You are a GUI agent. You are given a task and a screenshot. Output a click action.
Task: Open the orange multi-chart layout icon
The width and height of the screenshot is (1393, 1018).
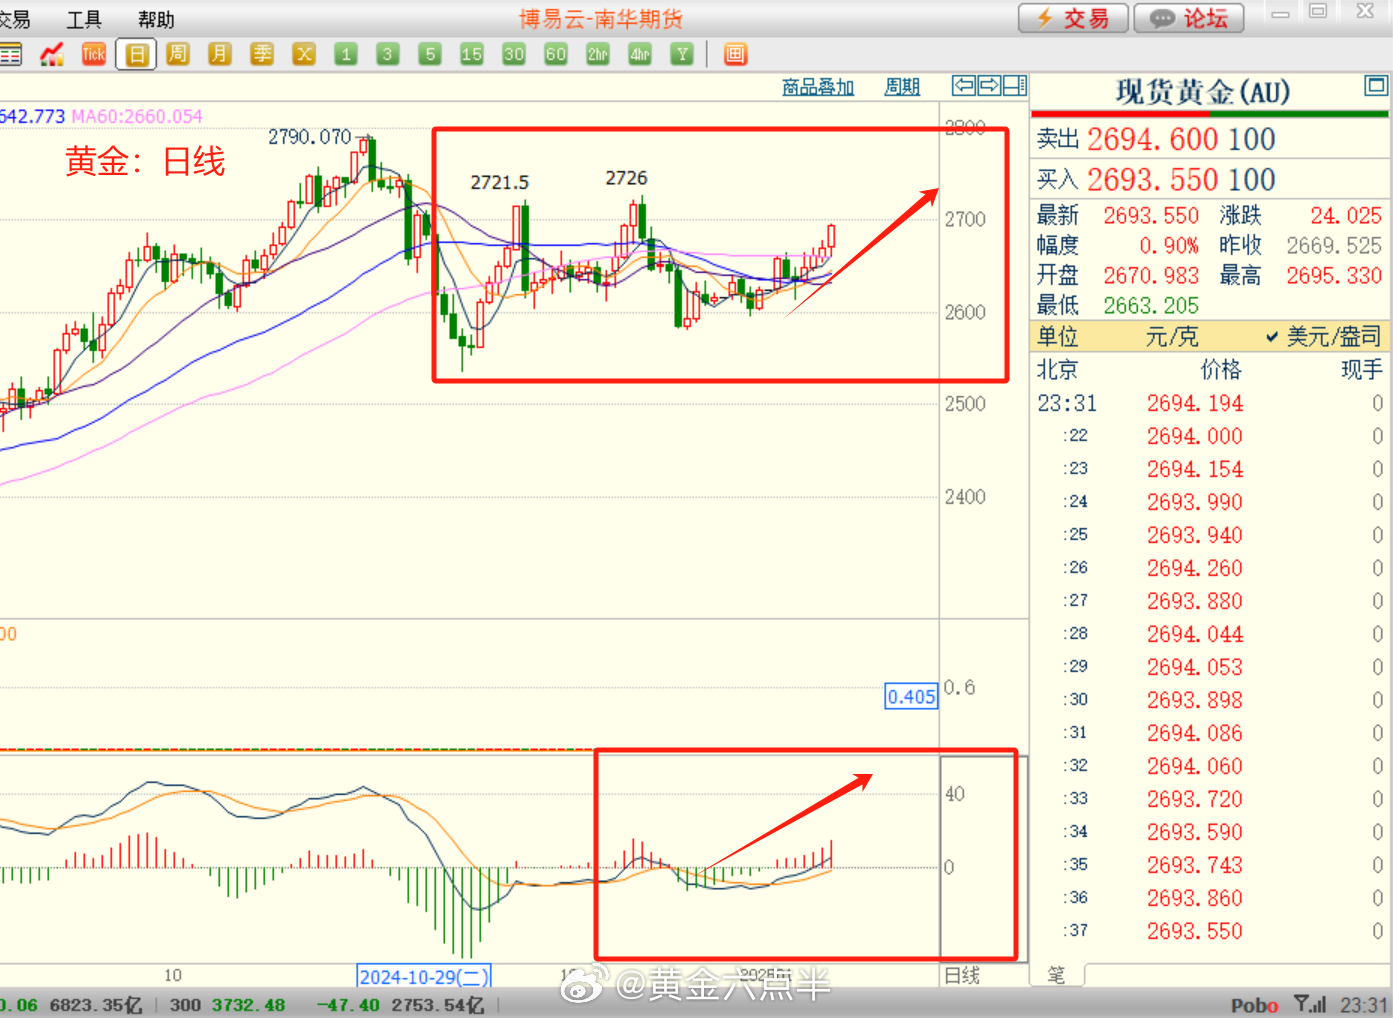735,54
